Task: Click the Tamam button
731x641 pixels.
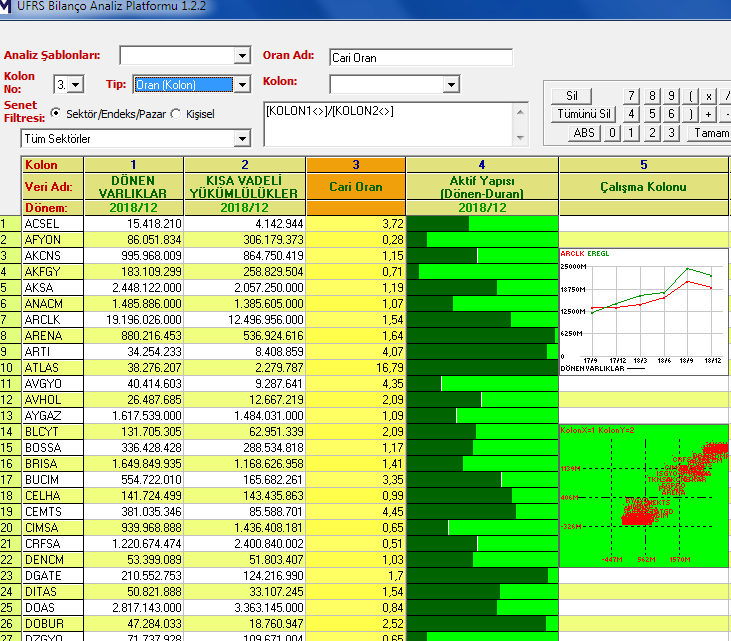Action: pos(710,133)
